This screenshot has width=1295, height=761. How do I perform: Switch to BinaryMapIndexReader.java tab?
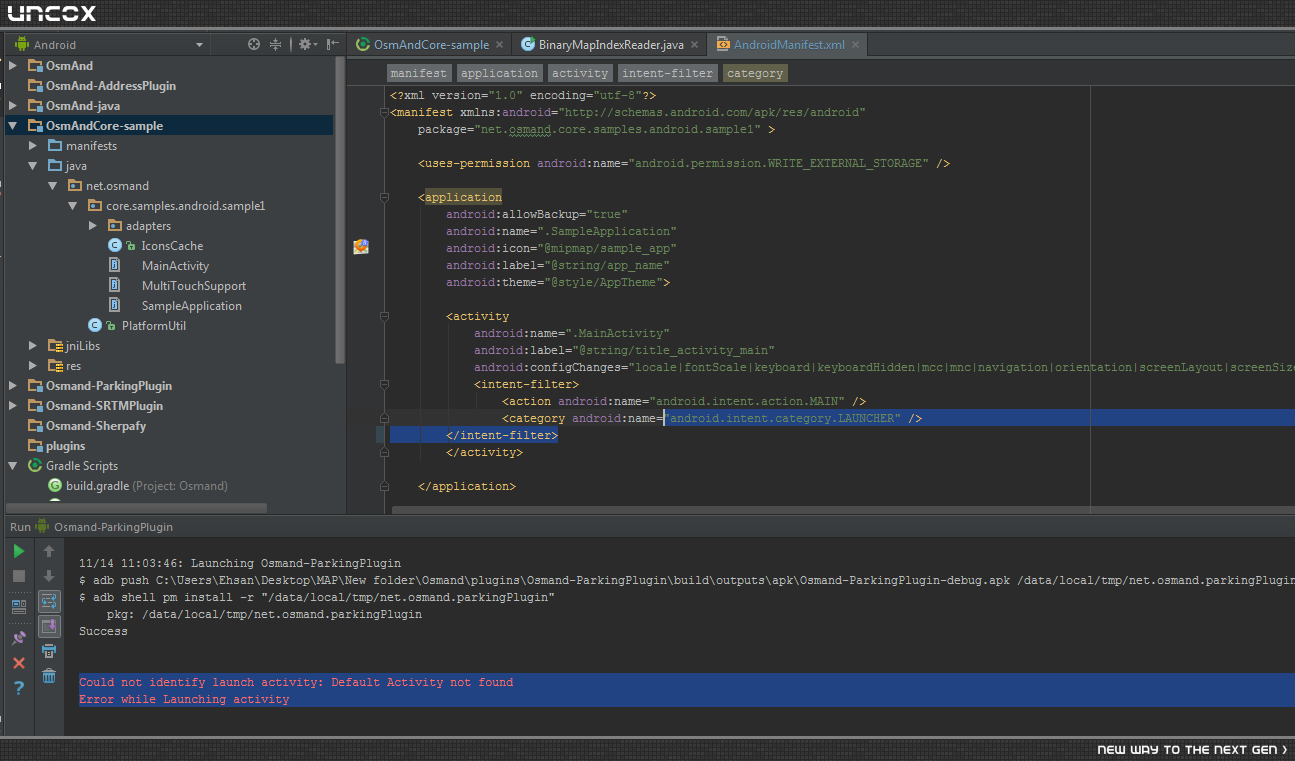(x=611, y=45)
